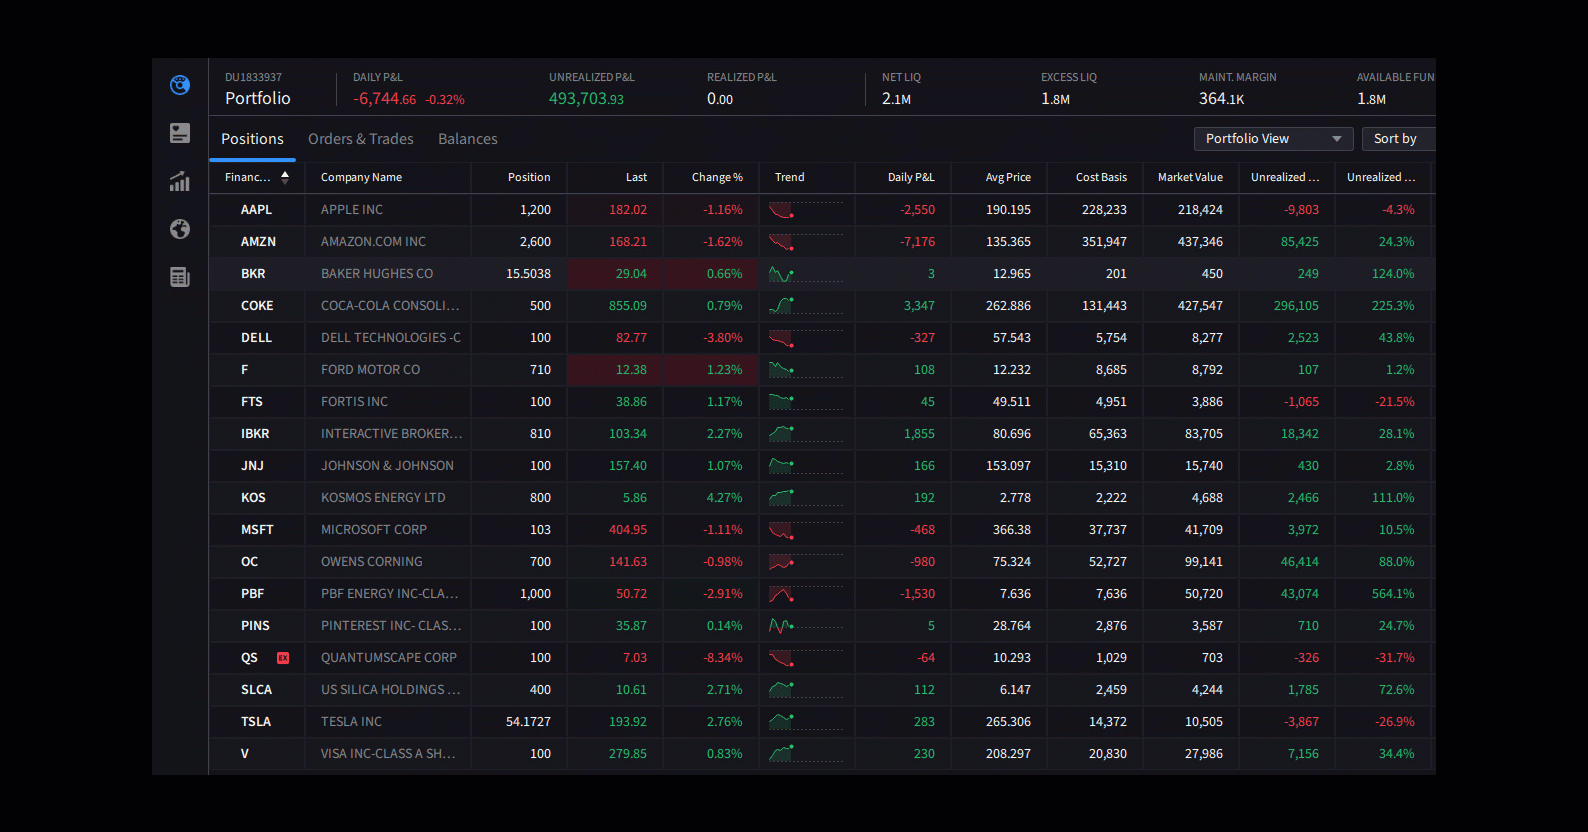The image size is (1588, 832).
Task: Switch to the Orders & Trades tab
Action: (361, 139)
